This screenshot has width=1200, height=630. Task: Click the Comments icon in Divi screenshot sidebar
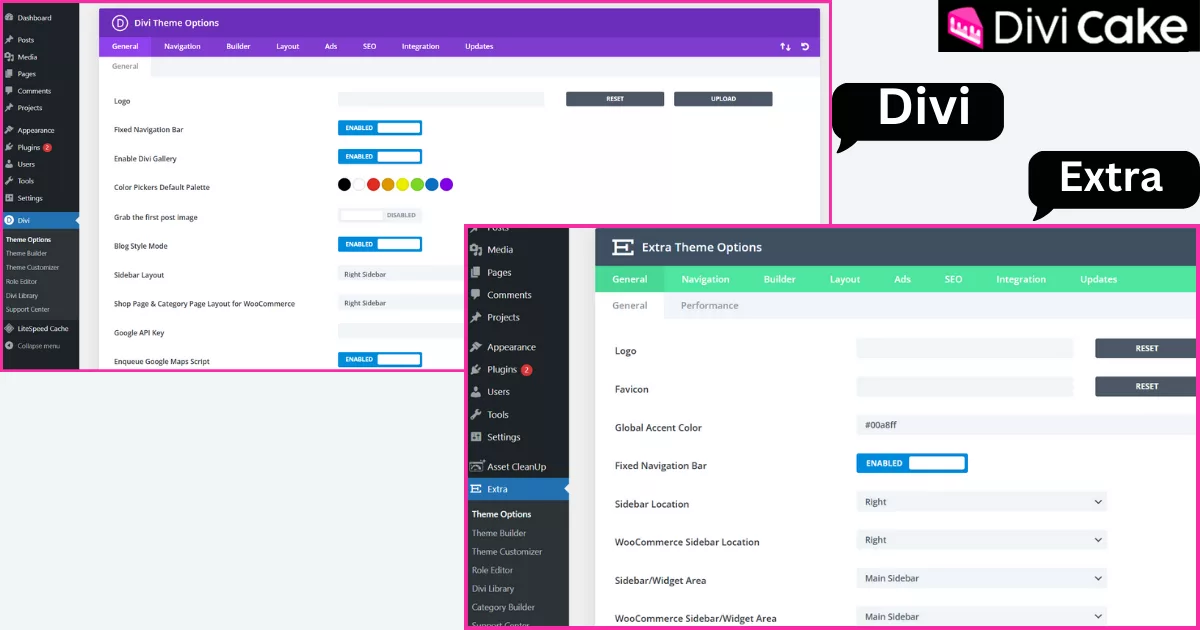point(9,91)
